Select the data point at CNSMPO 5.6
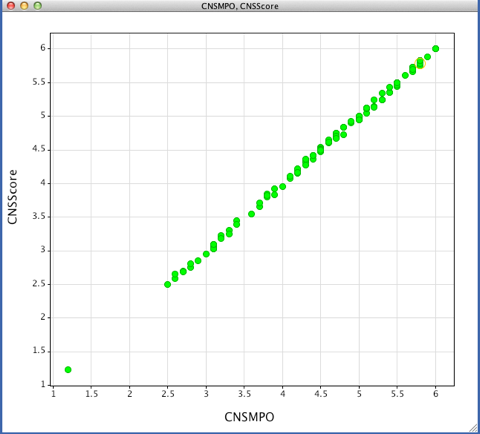Image resolution: width=480 pixels, height=434 pixels. click(405, 76)
